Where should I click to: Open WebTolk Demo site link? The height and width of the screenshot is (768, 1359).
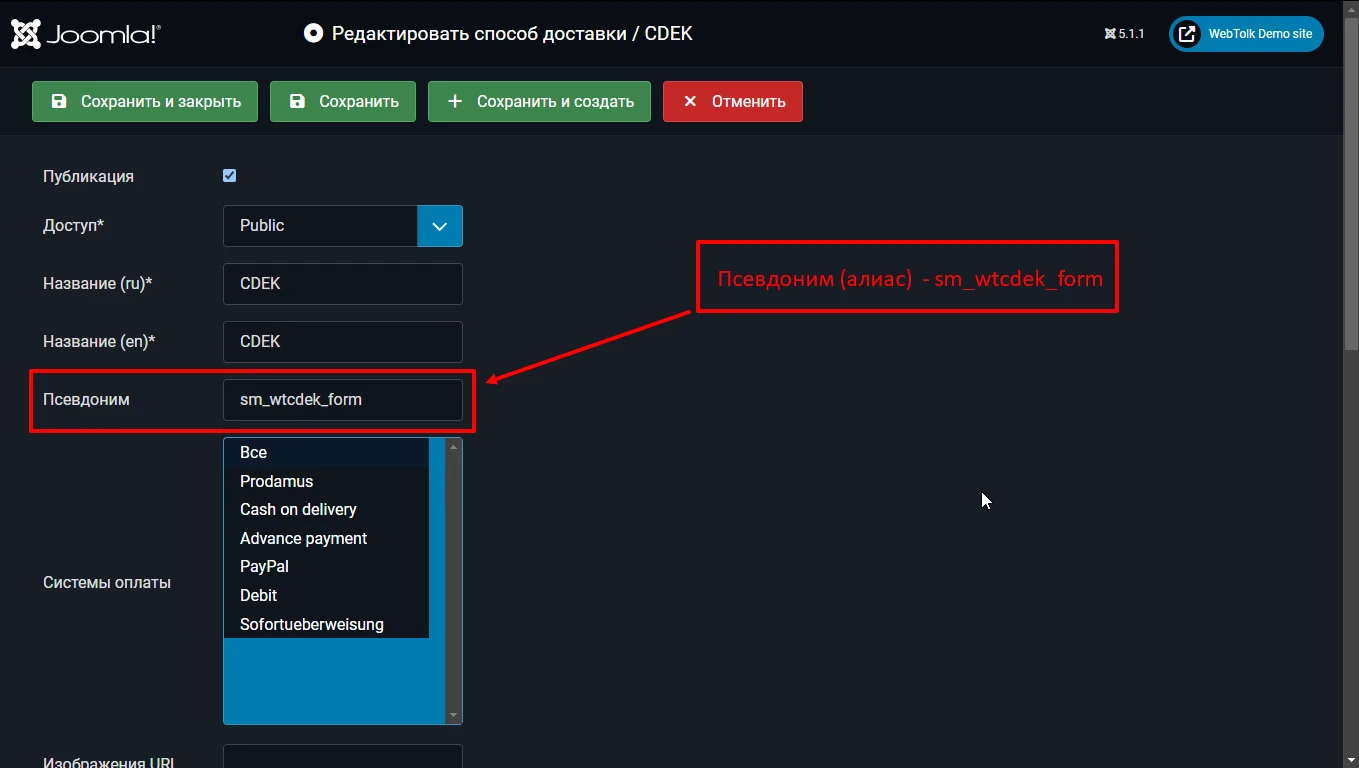pos(1246,34)
